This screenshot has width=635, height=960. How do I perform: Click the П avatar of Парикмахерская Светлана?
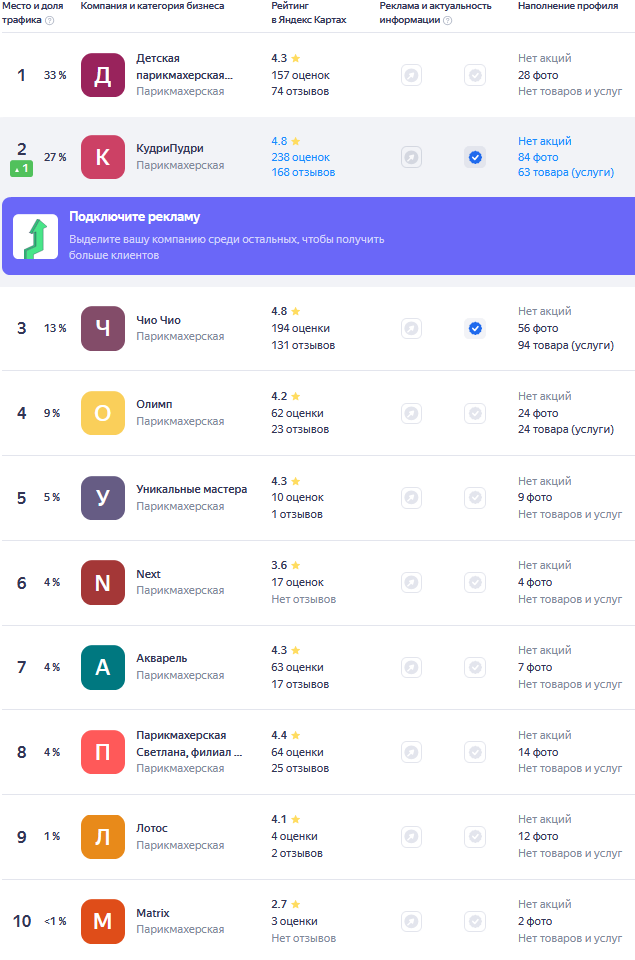[x=103, y=752]
